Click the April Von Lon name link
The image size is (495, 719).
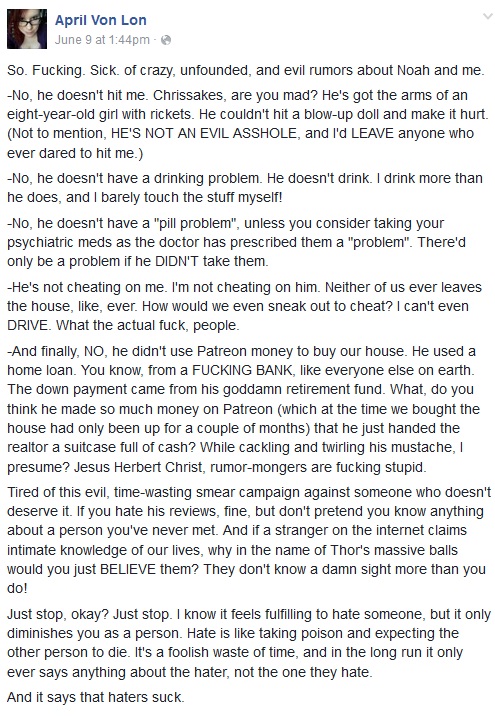100,20
